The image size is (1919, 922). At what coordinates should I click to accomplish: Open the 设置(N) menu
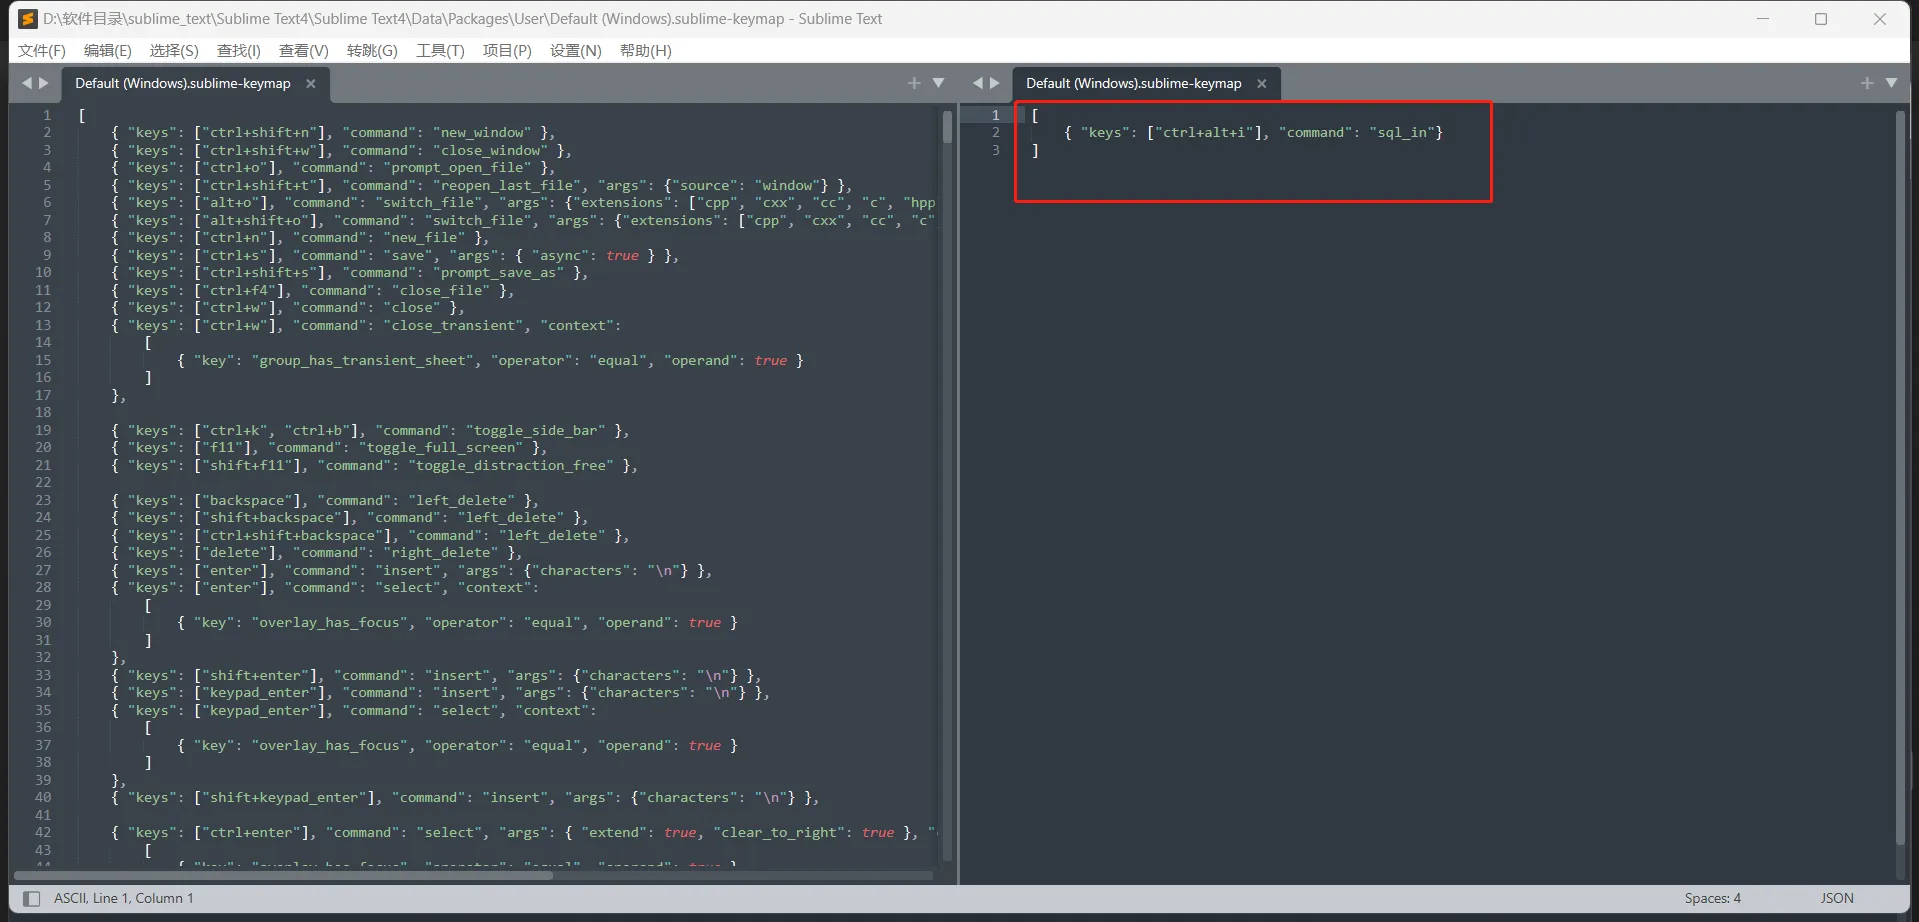click(x=576, y=50)
